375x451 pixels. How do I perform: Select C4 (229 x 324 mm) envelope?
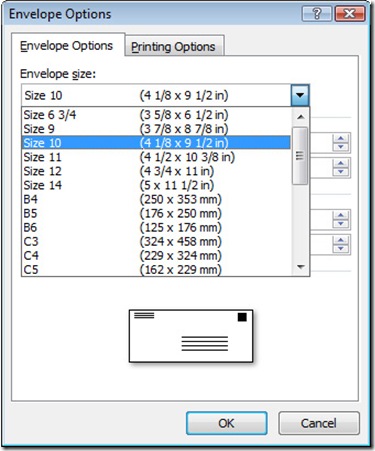(x=156, y=255)
